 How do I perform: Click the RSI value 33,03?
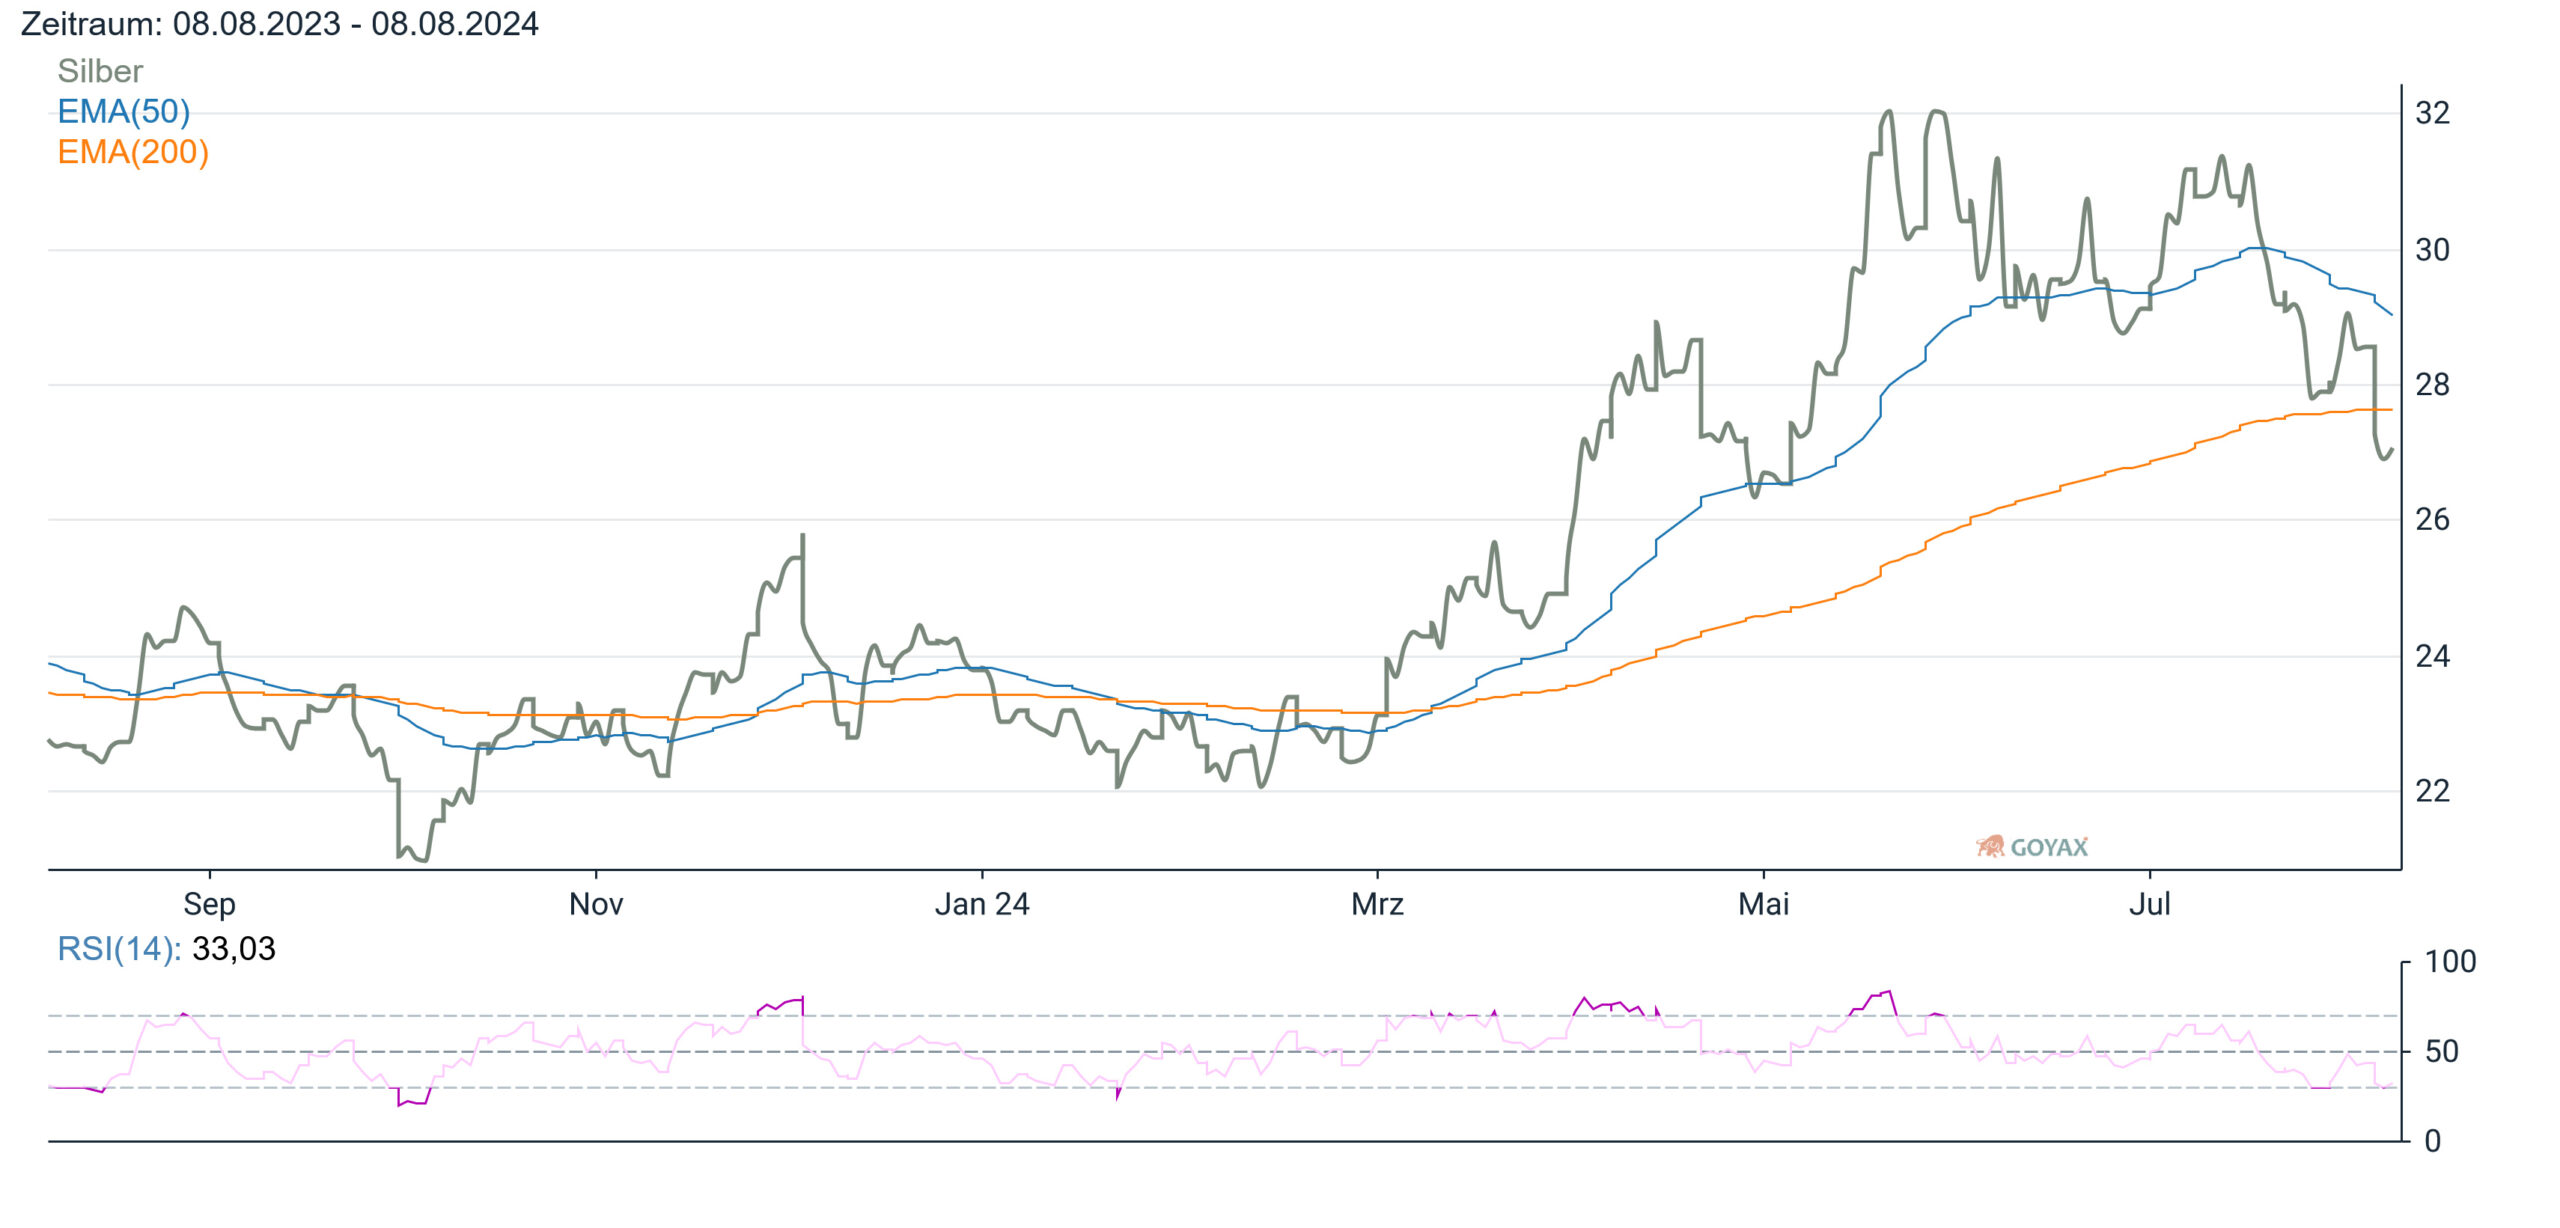[234, 949]
